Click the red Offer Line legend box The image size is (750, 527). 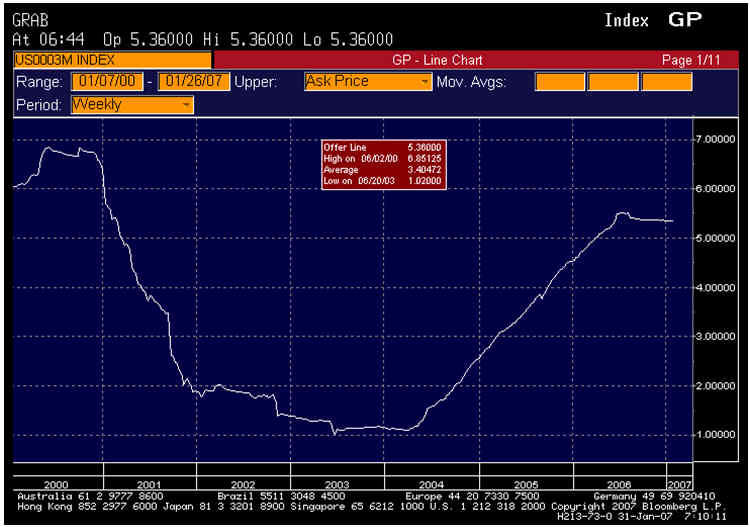(x=383, y=163)
